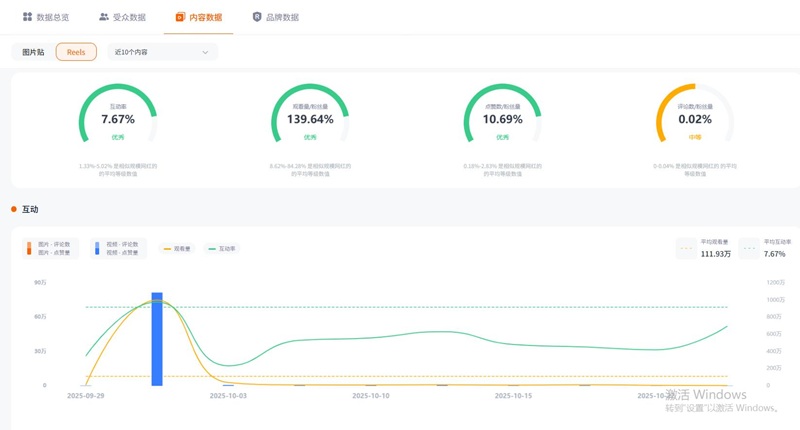Click the blue bar icon for 视频 legend

(97, 249)
